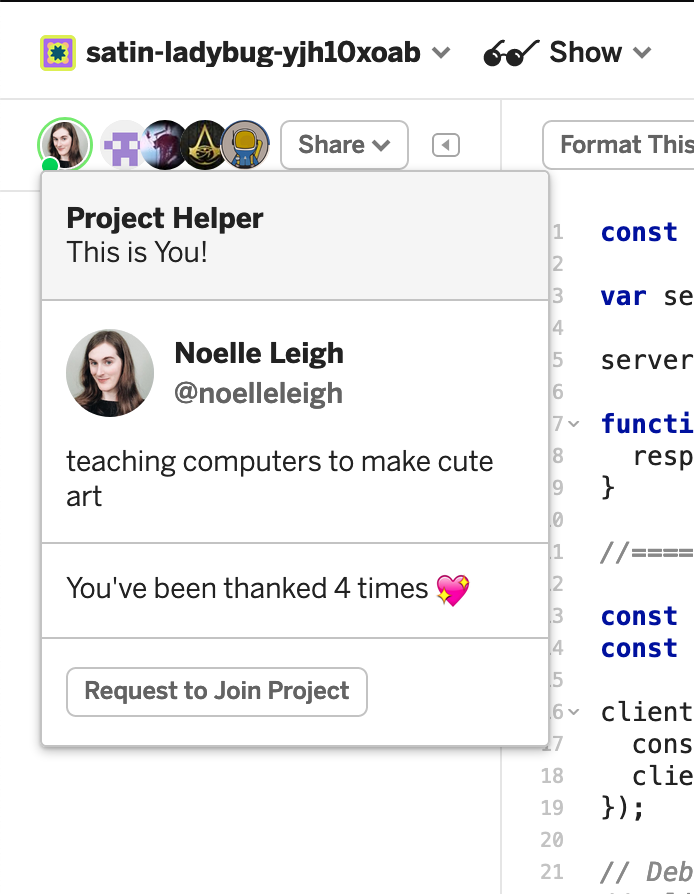Click the sunglasses Show icon
The width and height of the screenshot is (694, 894).
[x=510, y=52]
